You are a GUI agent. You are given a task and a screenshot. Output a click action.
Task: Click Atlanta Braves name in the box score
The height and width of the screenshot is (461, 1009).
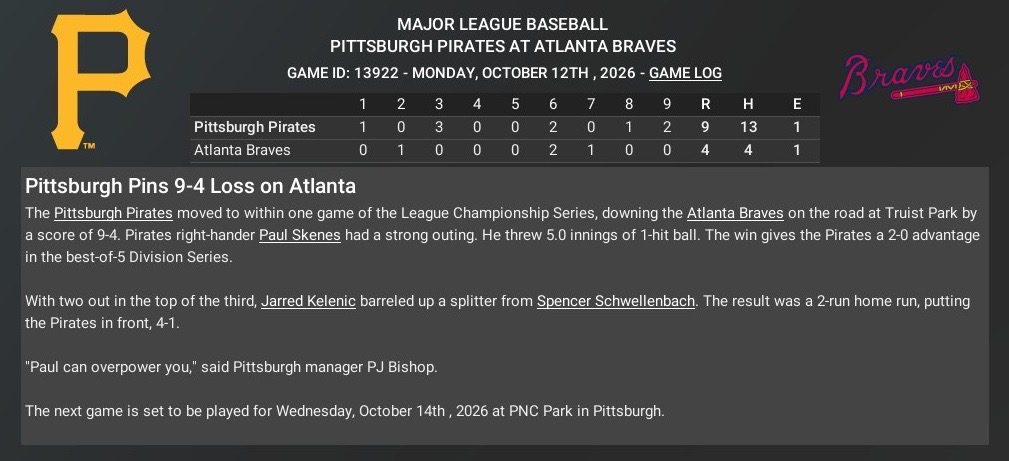242,150
